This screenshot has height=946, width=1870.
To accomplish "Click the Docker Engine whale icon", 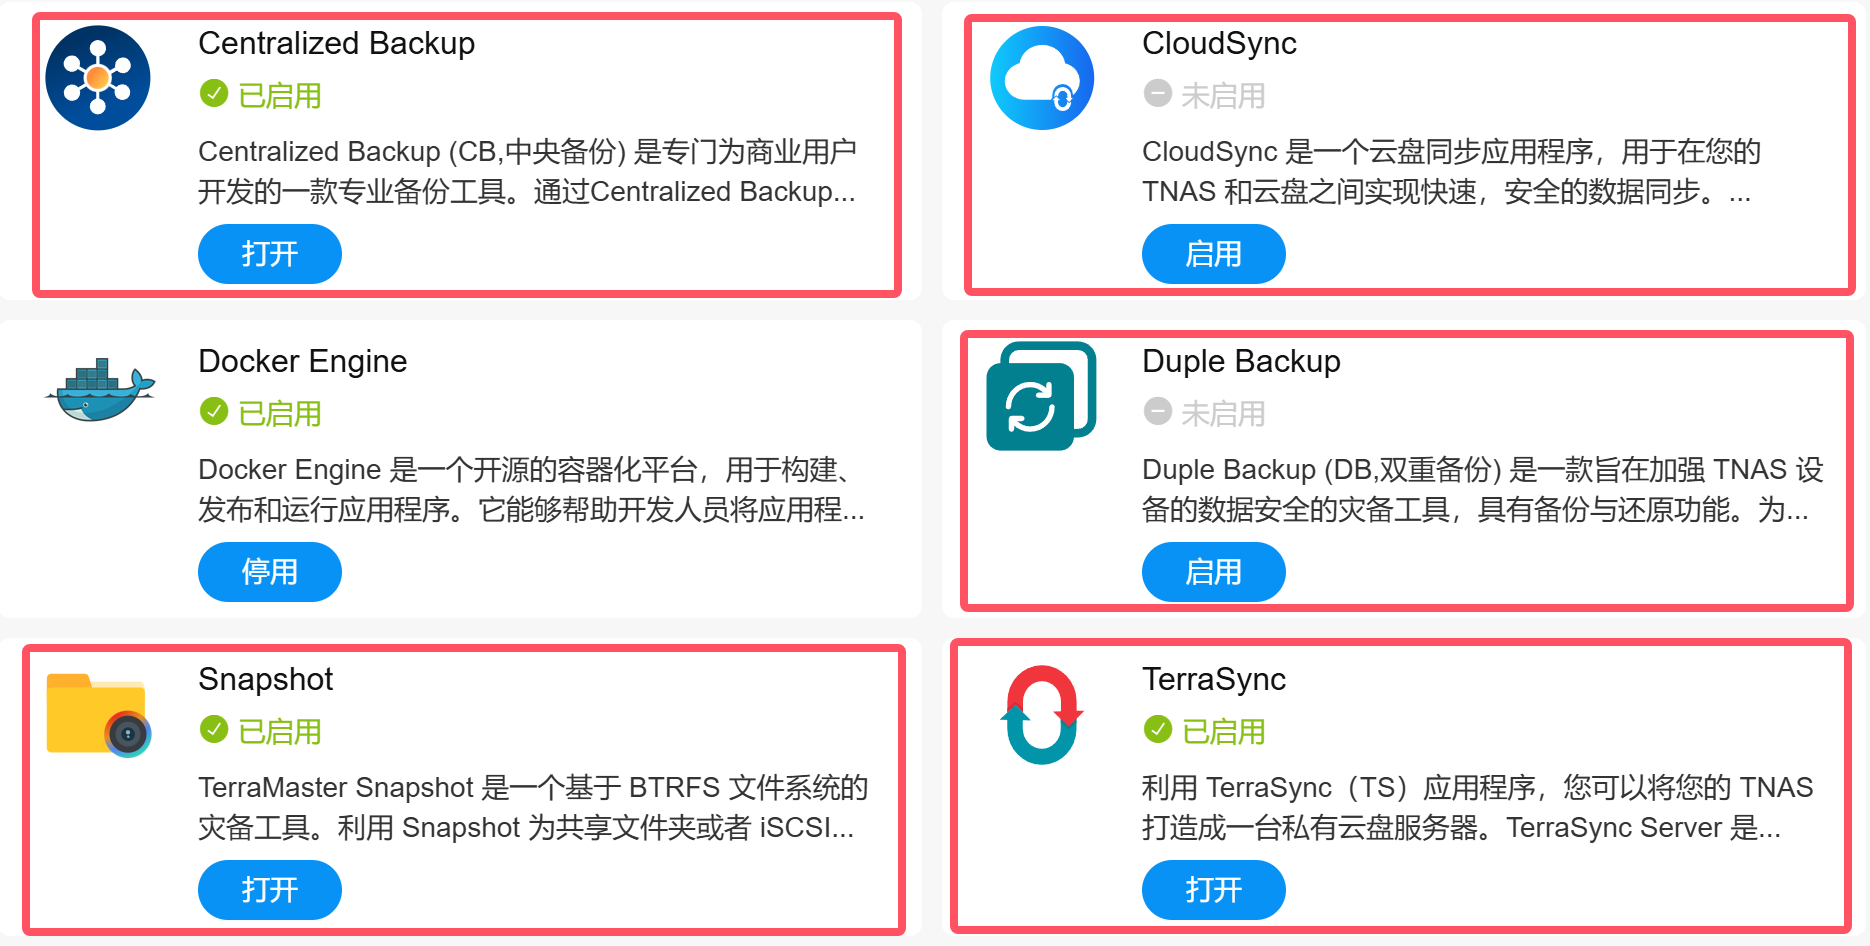I will (100, 390).
